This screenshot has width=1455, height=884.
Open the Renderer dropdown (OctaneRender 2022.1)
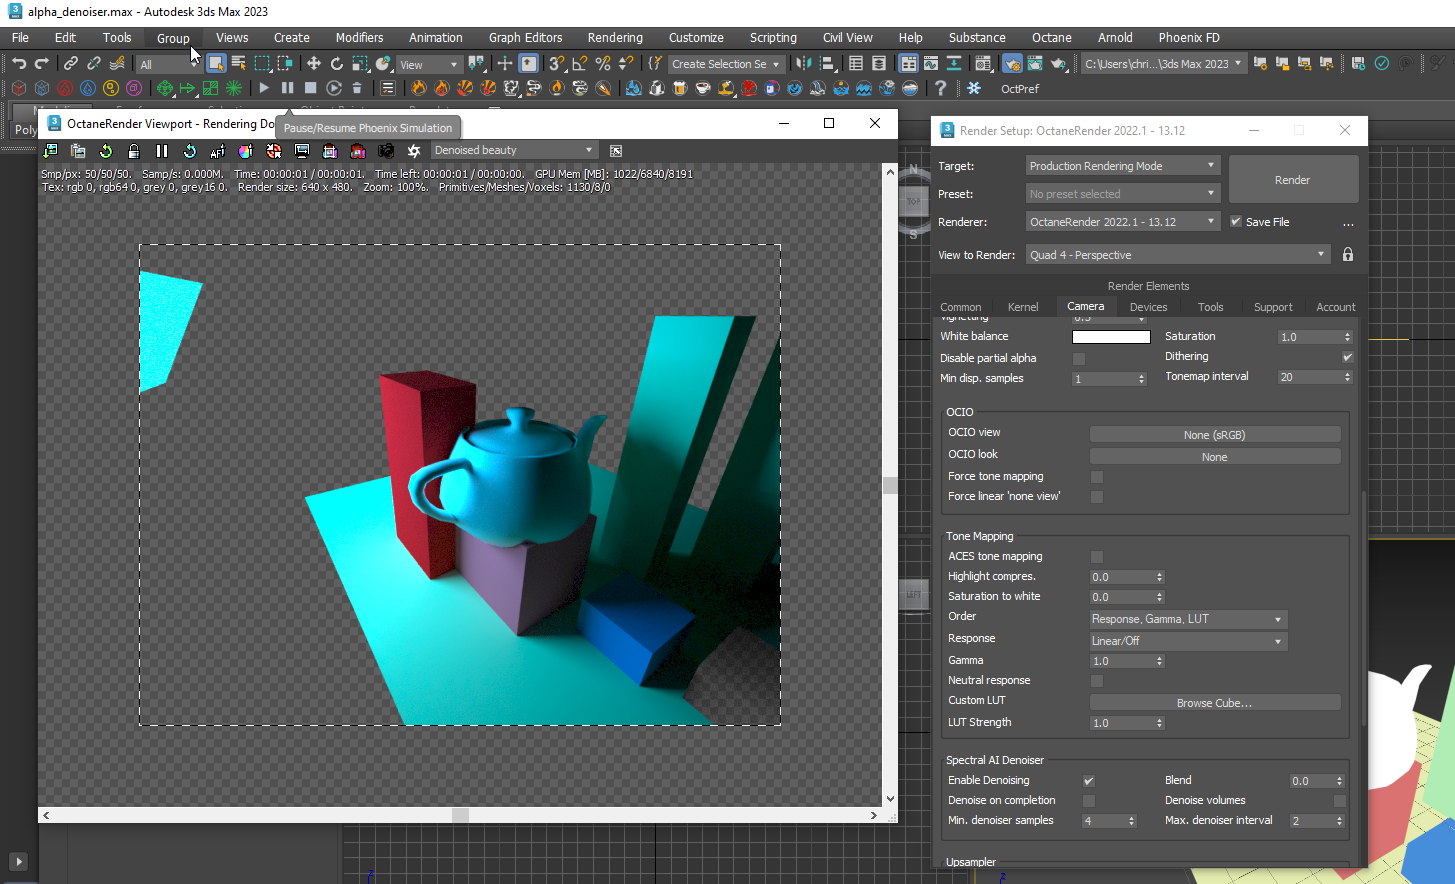click(1123, 222)
